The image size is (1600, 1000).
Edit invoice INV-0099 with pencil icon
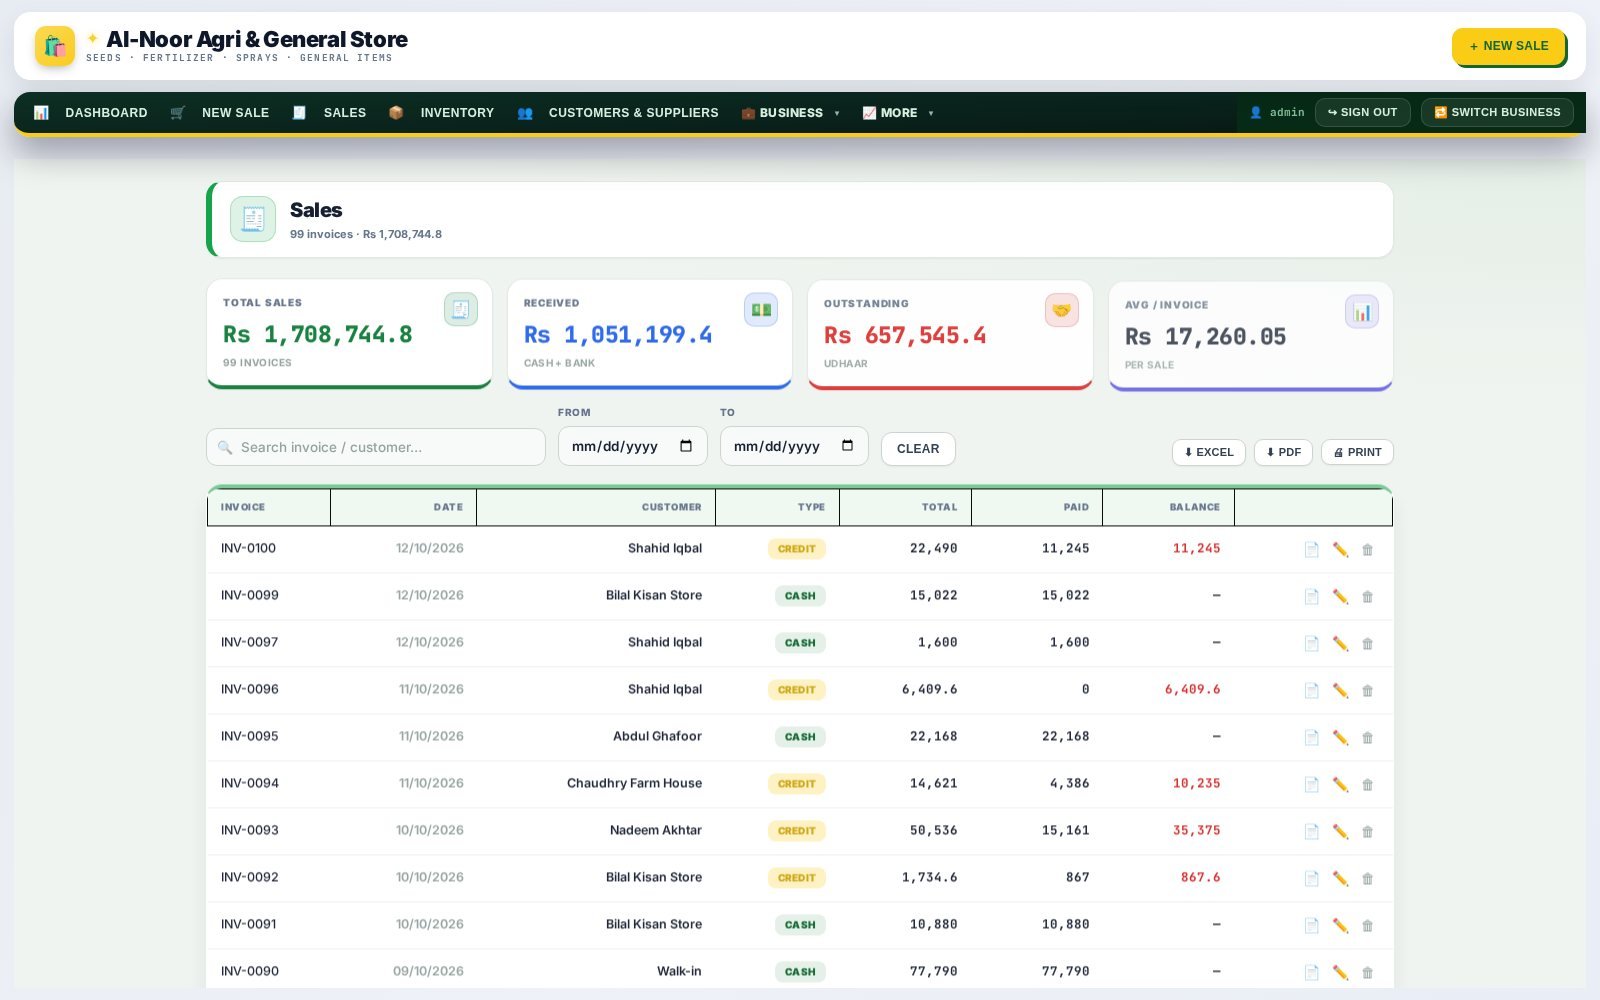point(1340,596)
